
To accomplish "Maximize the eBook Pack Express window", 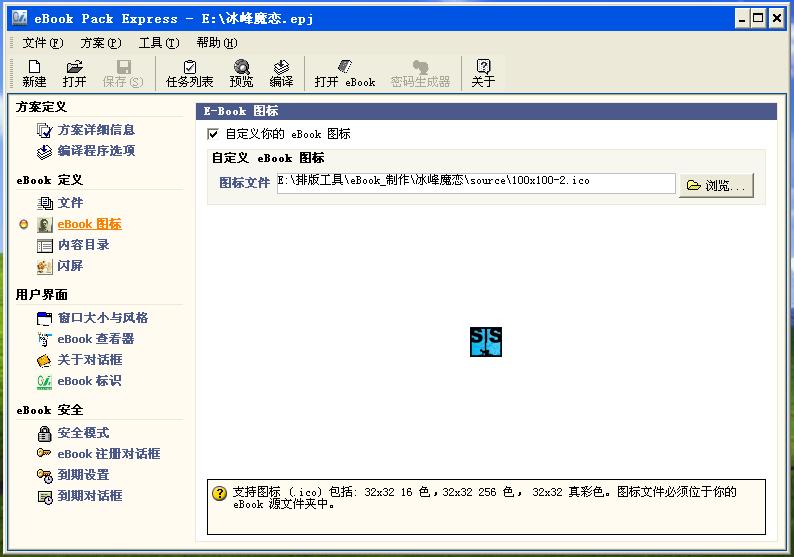I will point(758,19).
